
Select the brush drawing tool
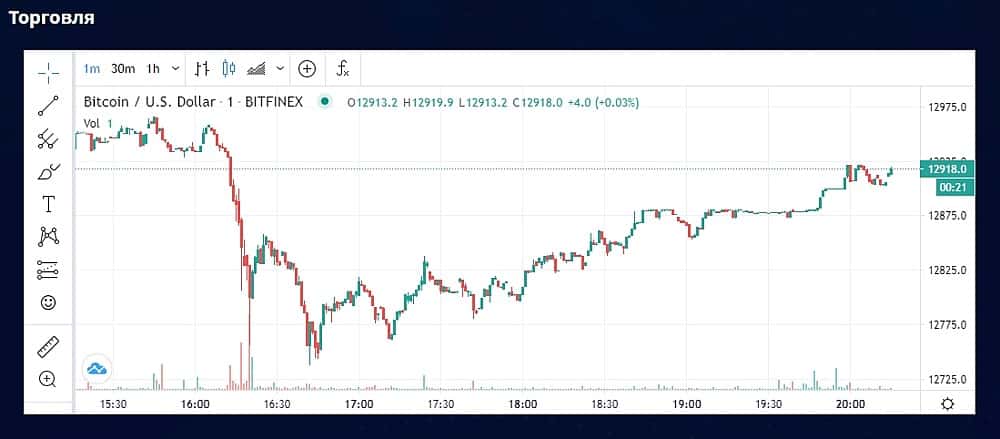(x=48, y=172)
